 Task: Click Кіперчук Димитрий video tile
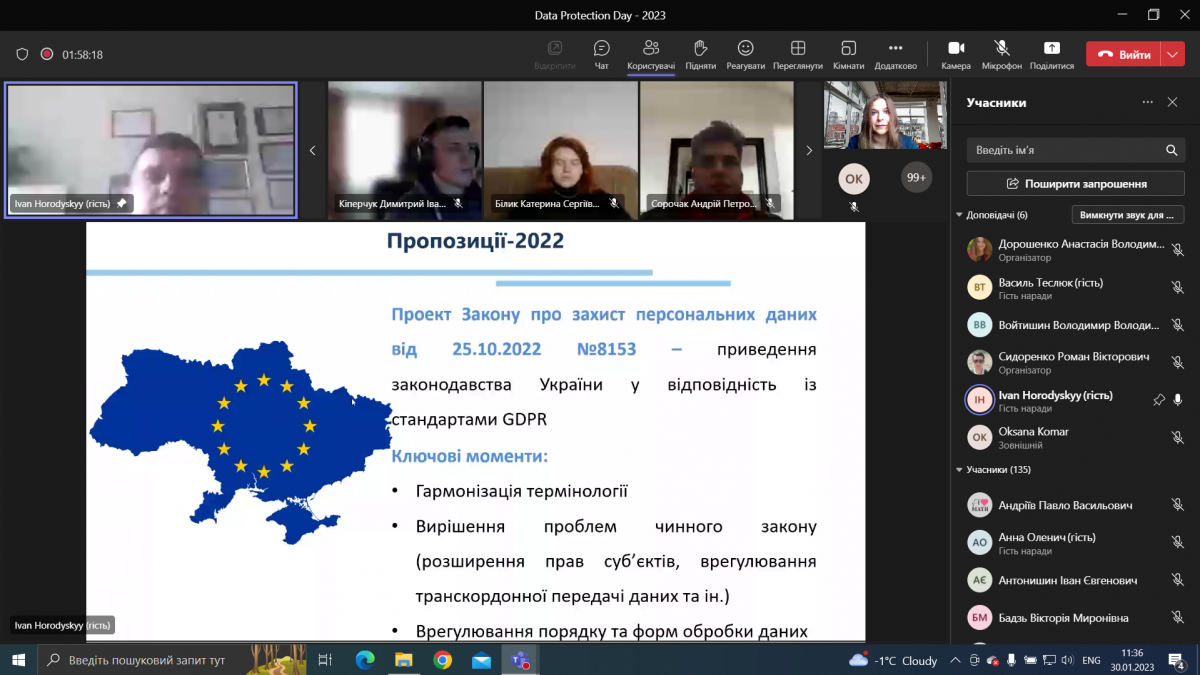405,150
